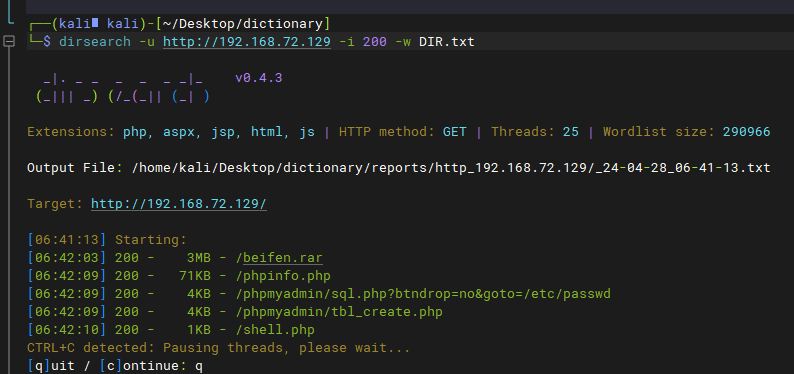This screenshot has height=374, width=794.
Task: Collapse the code block fold marker
Action: (x=9, y=41)
